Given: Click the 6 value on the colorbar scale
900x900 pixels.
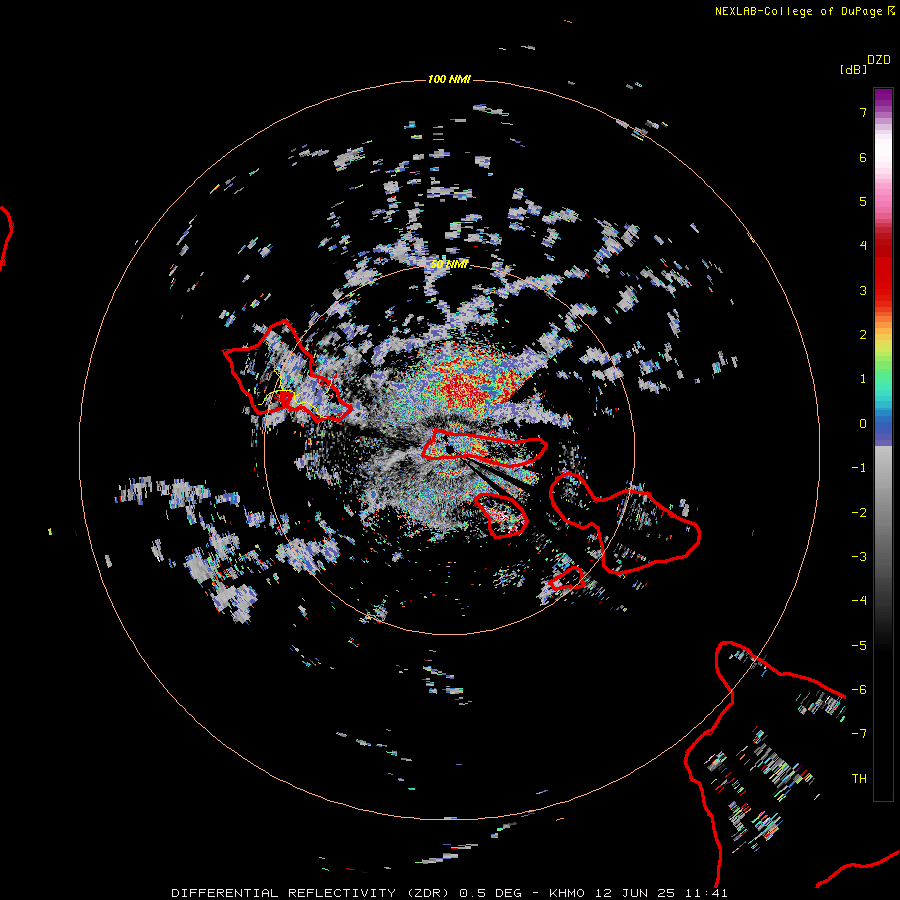Looking at the screenshot, I should 863,157.
